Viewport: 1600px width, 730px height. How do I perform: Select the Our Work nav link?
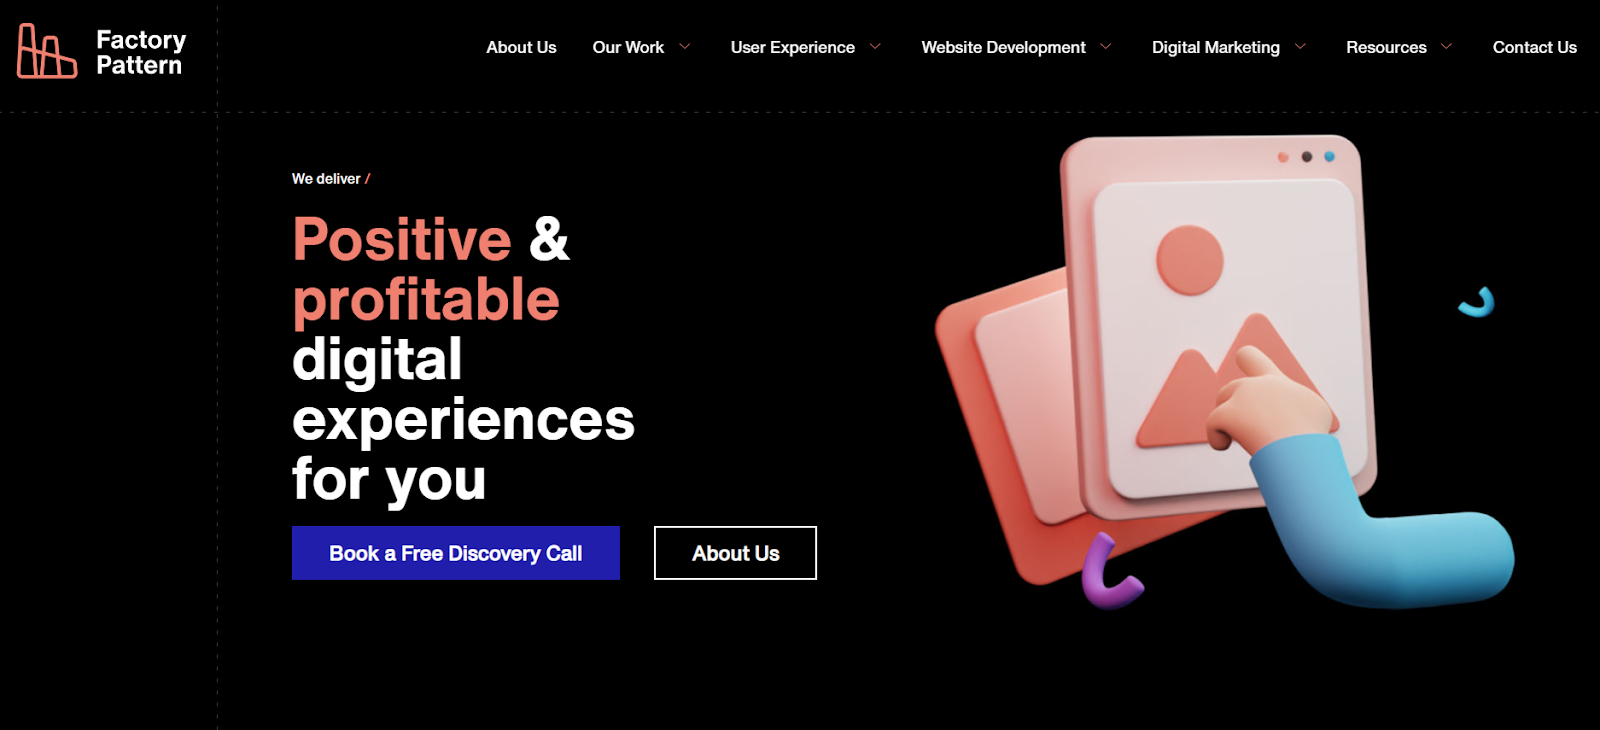tap(628, 47)
